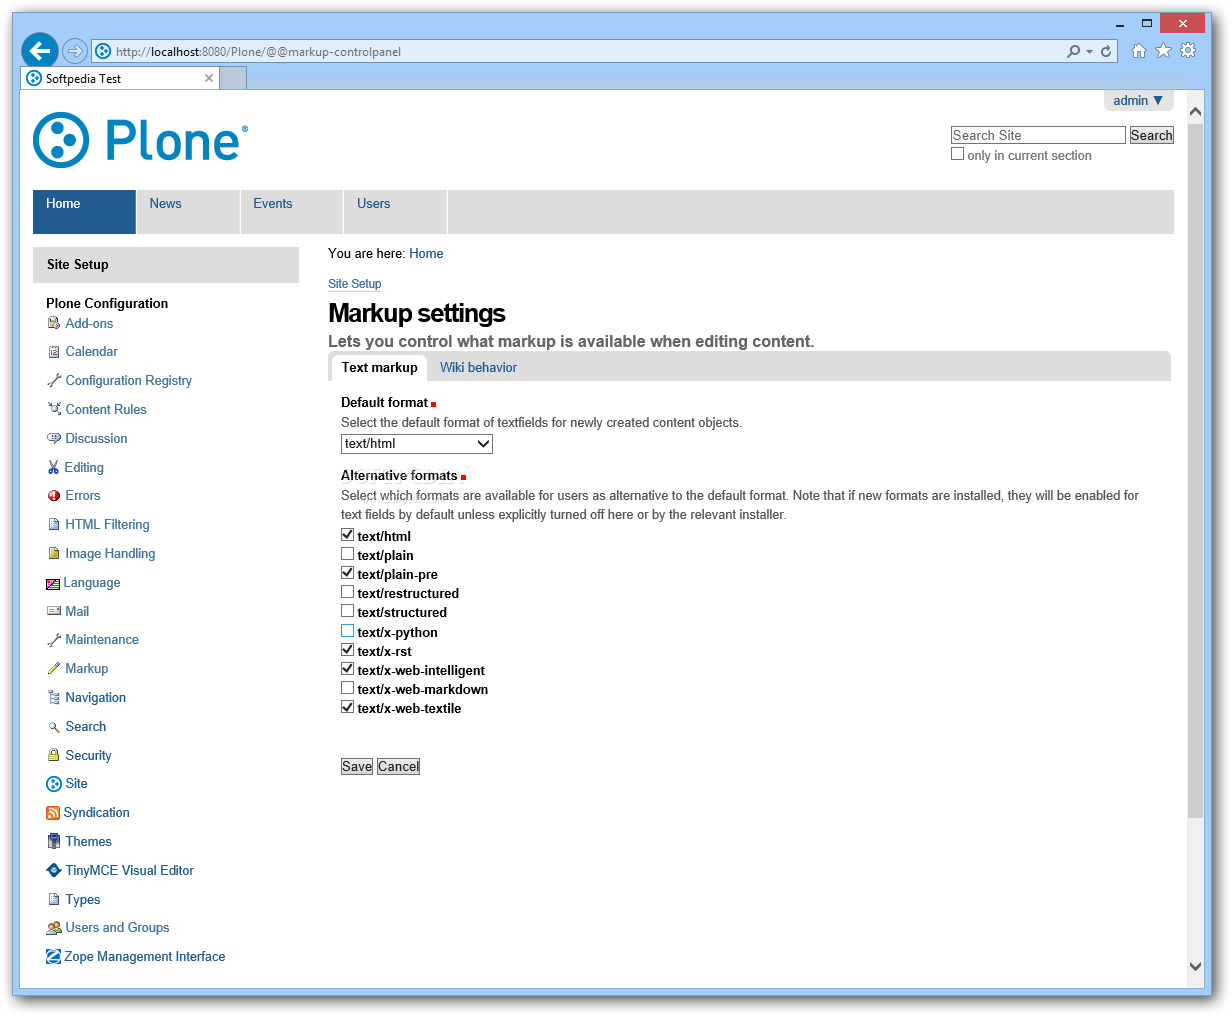Click the TinyMCE Visual Editor diamond icon
Screen dimensions: 1232x1016
(x=54, y=871)
